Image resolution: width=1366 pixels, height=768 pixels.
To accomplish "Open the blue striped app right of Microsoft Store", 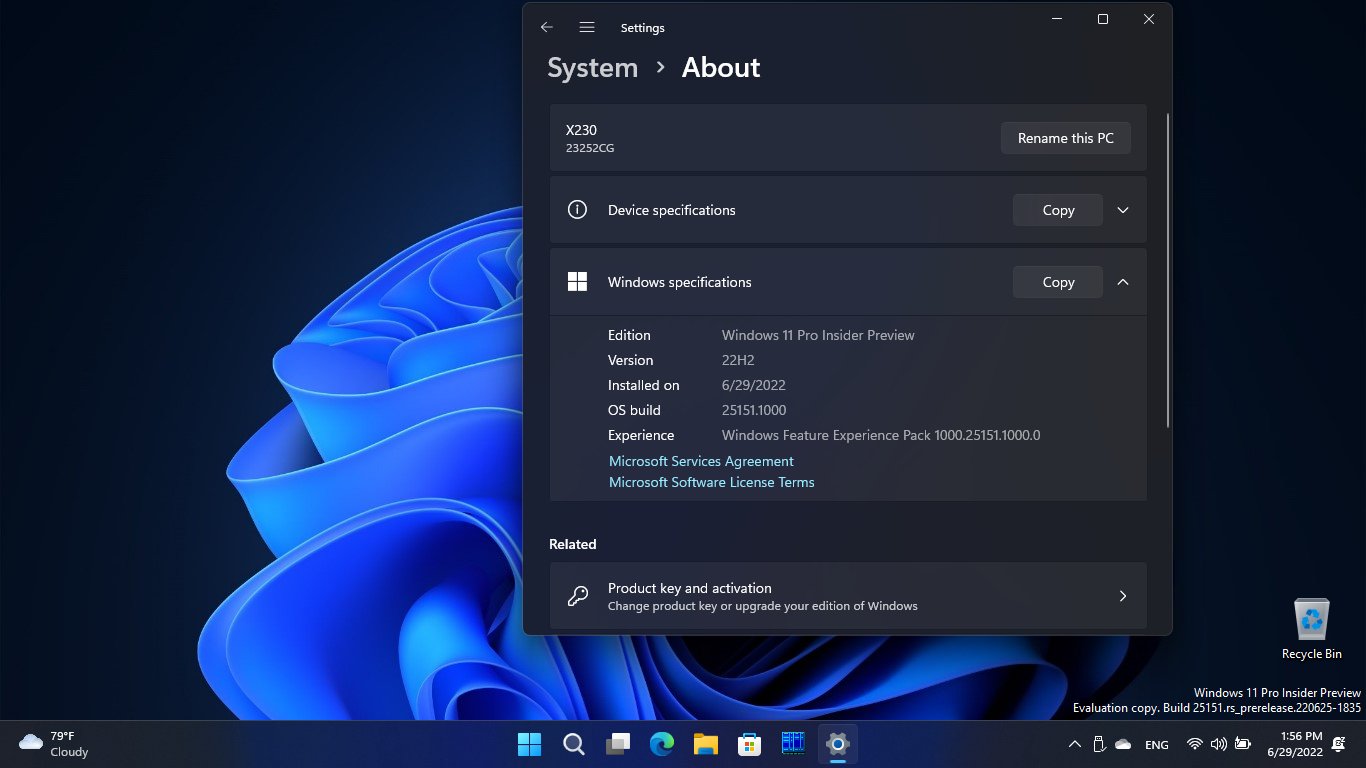I will (793, 744).
